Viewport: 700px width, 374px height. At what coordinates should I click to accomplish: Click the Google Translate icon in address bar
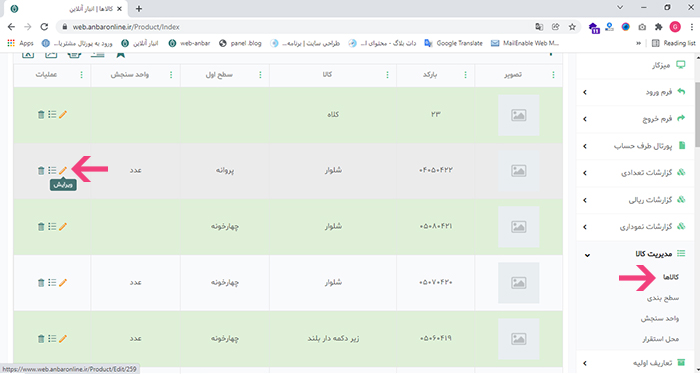539,27
